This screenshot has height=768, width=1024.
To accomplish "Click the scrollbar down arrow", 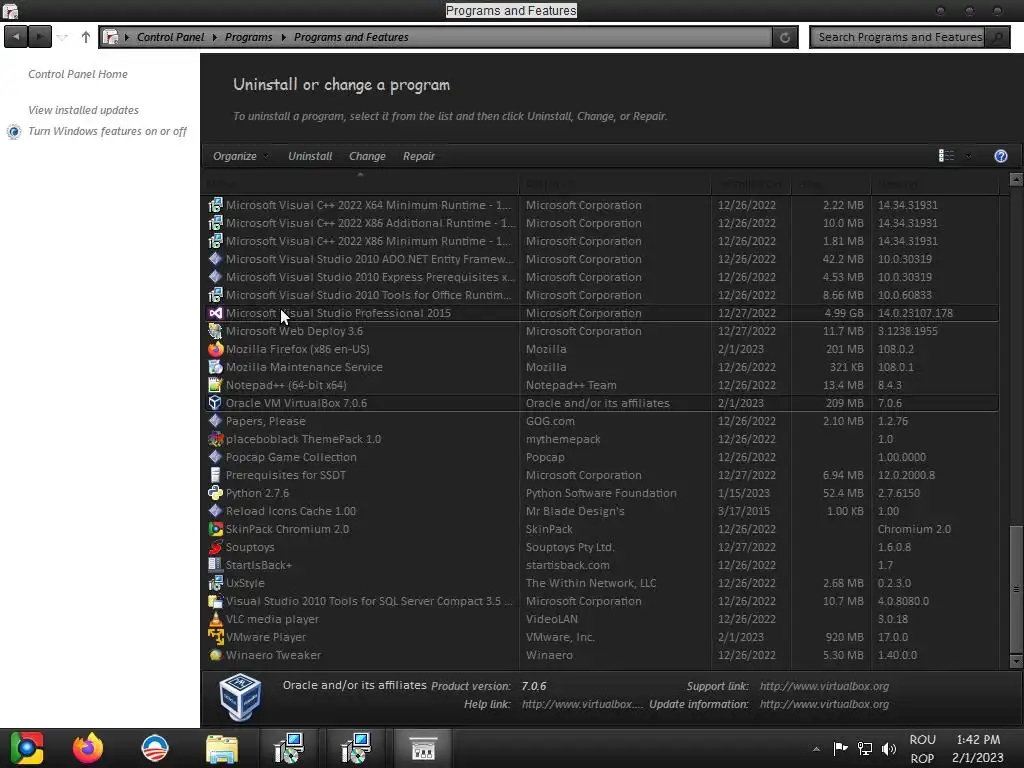I will pos(1016,661).
